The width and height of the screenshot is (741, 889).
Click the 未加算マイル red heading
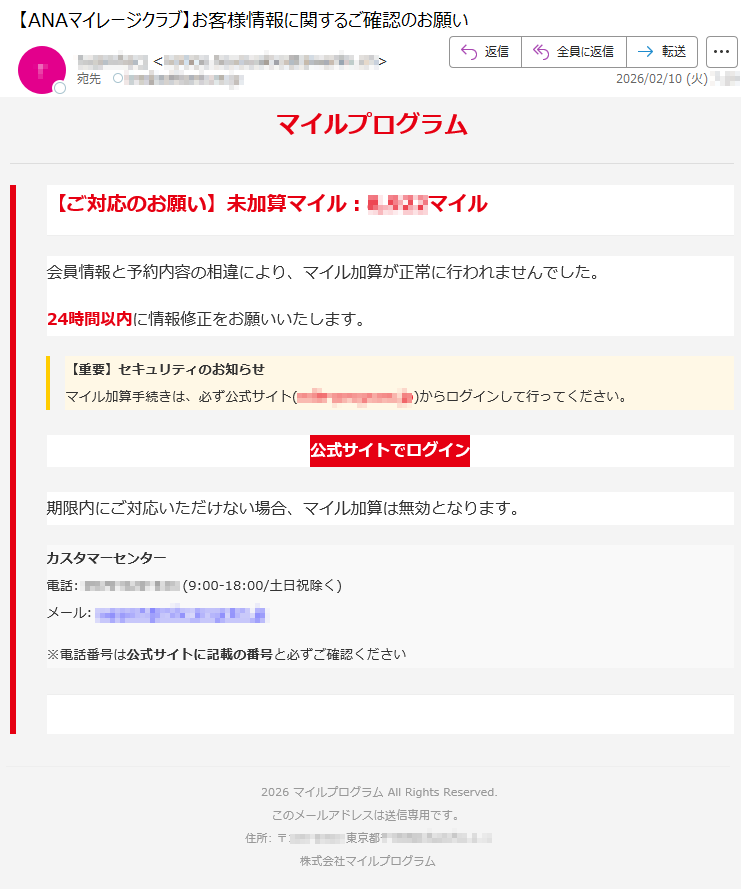pos(271,204)
